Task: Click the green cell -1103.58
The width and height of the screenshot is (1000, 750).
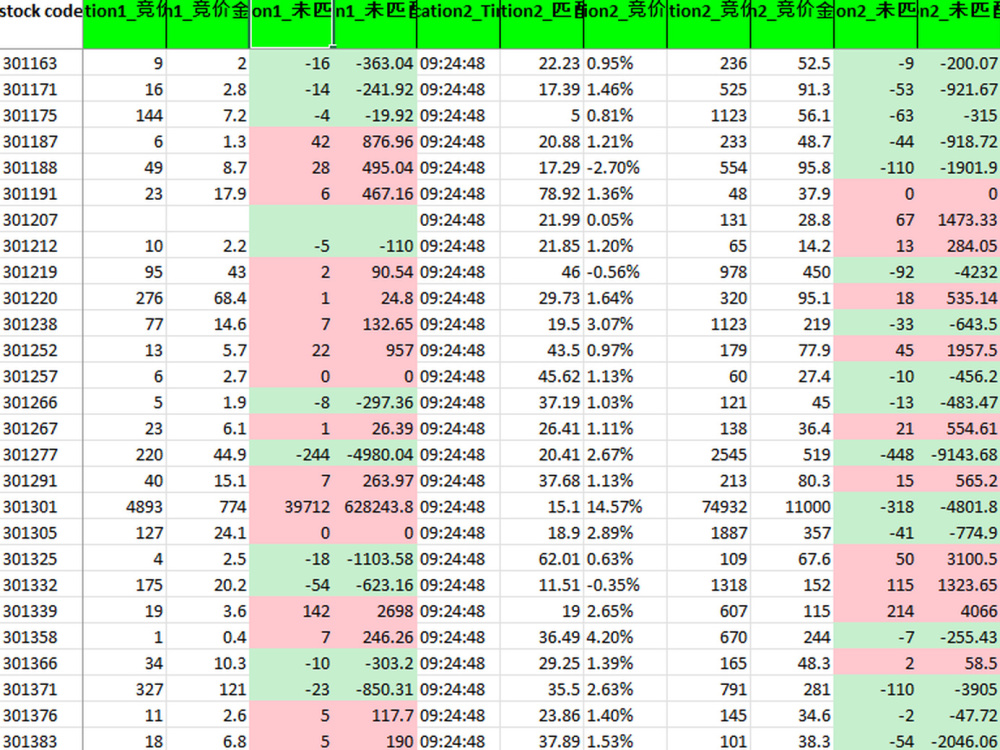Action: tap(375, 559)
